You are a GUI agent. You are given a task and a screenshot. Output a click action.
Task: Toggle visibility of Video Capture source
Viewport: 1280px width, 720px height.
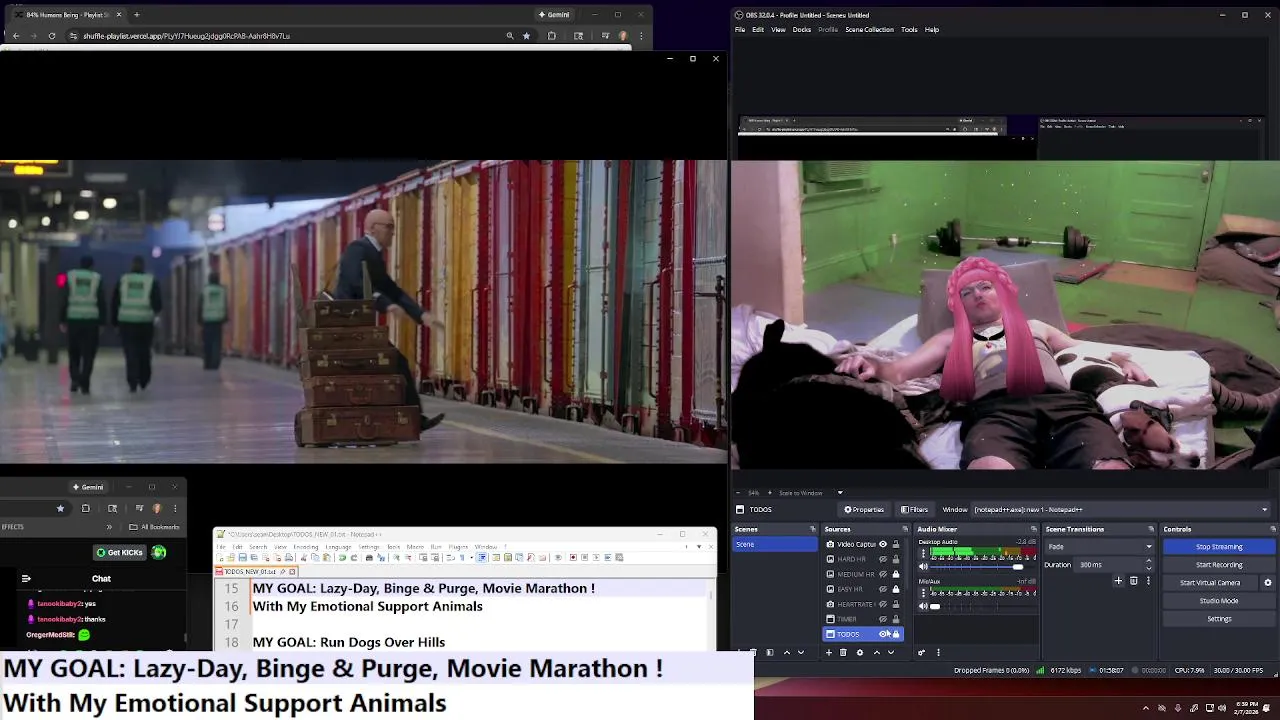[883, 544]
